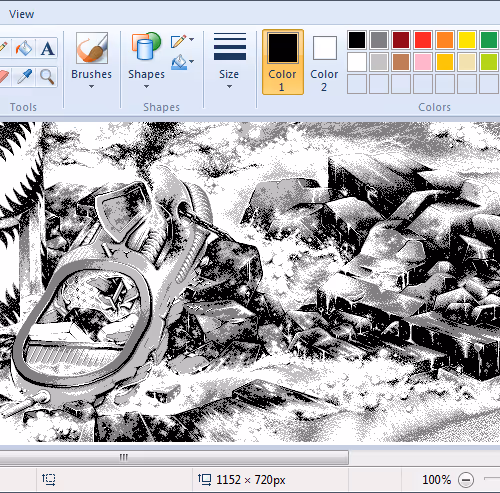Select the Magnifier tool
This screenshot has width=500, height=493.
(47, 77)
